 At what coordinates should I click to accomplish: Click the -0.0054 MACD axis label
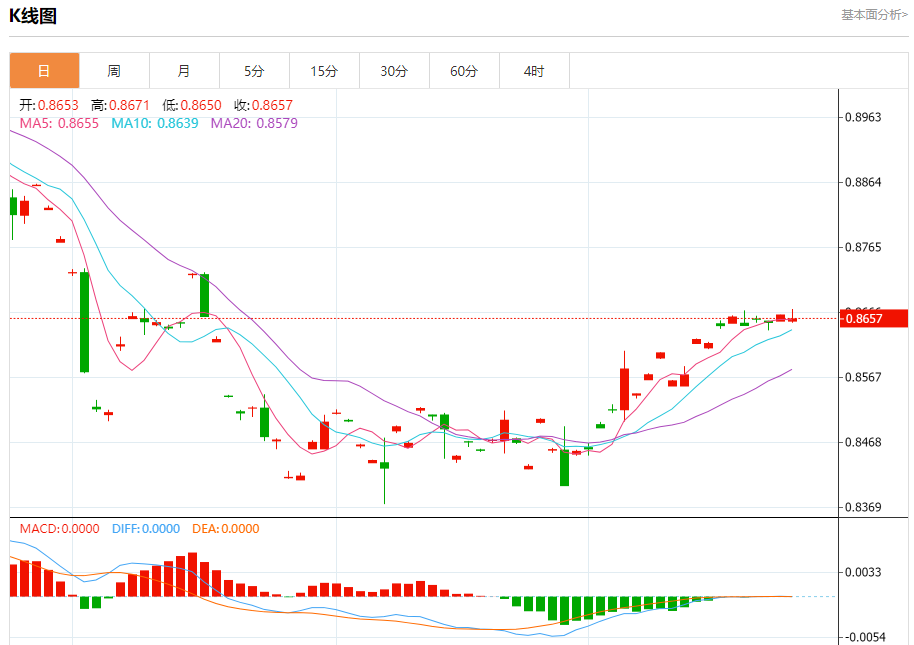pos(865,637)
